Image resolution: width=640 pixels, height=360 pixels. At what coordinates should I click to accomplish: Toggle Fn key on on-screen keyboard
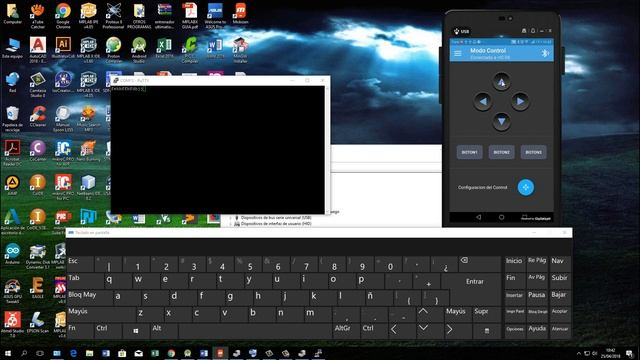click(x=80, y=331)
